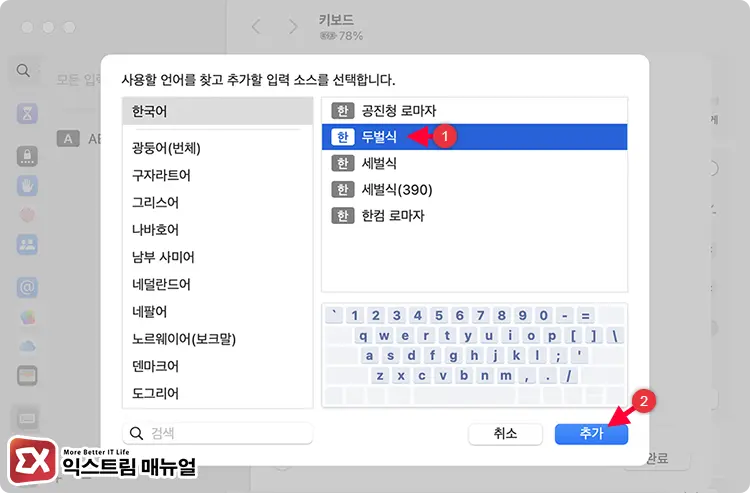
Task: Select 한국어 in the language list
Action: pos(218,111)
